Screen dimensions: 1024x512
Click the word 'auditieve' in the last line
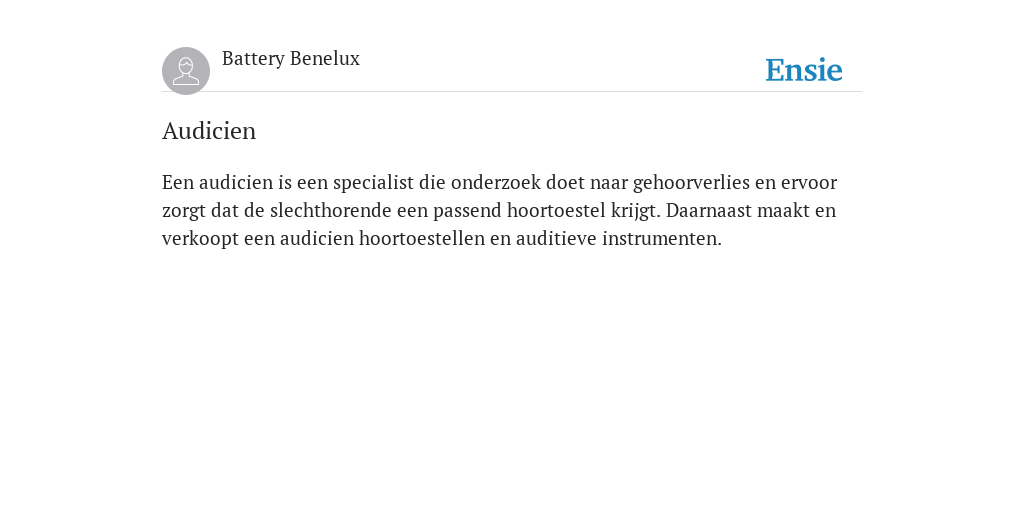556,239
